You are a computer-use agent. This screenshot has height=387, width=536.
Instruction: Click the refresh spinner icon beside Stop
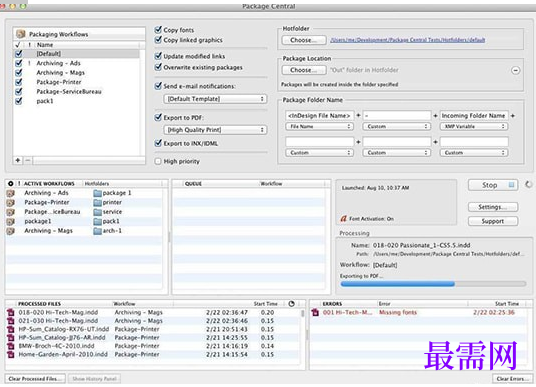pyautogui.click(x=528, y=185)
